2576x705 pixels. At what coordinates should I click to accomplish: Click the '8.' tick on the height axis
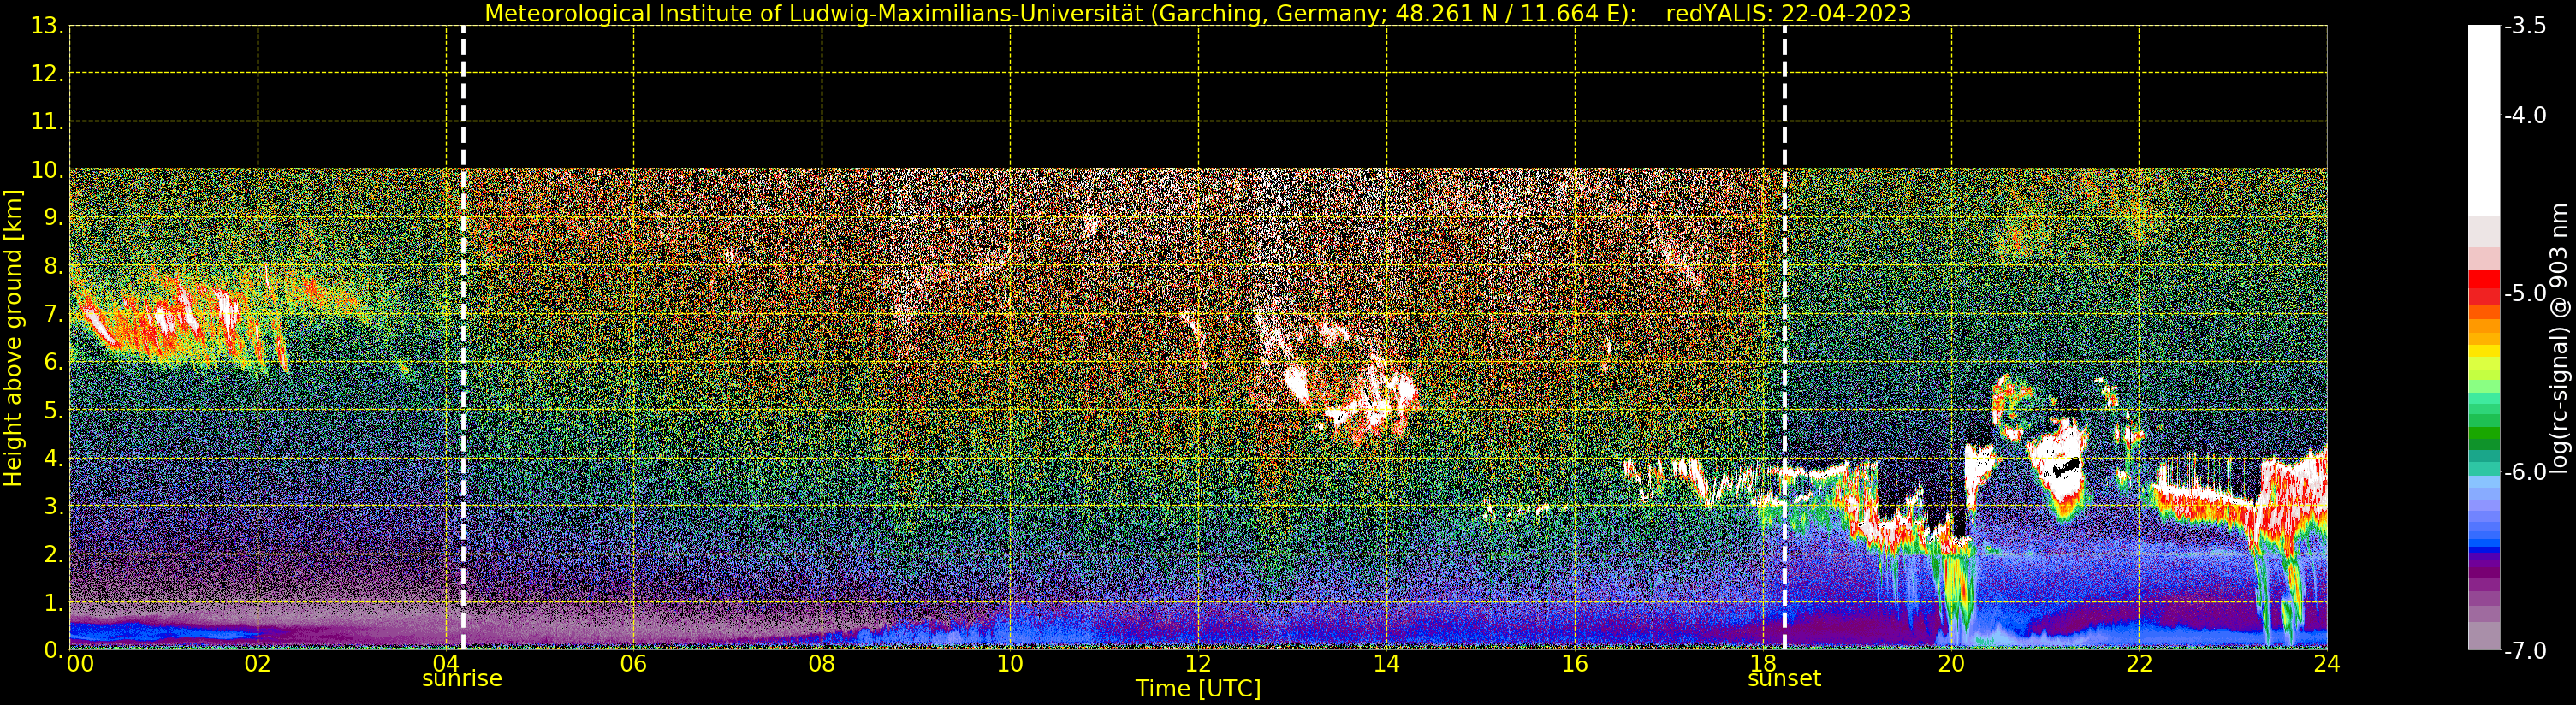(x=53, y=266)
